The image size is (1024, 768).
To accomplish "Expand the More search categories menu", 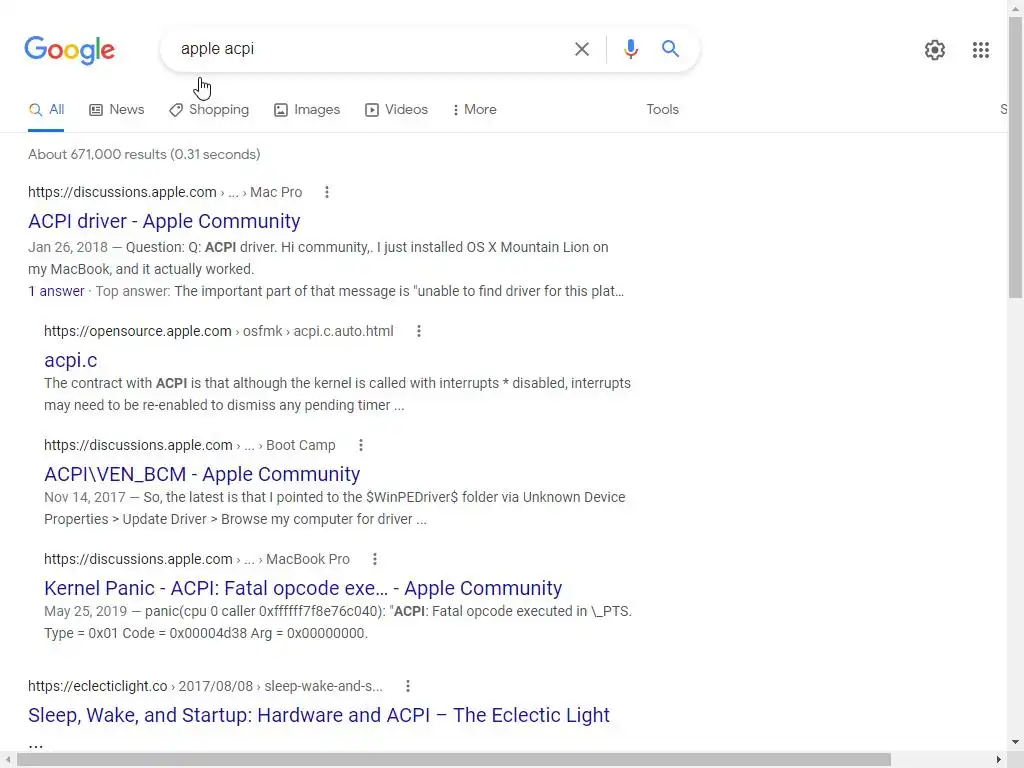I will point(475,110).
